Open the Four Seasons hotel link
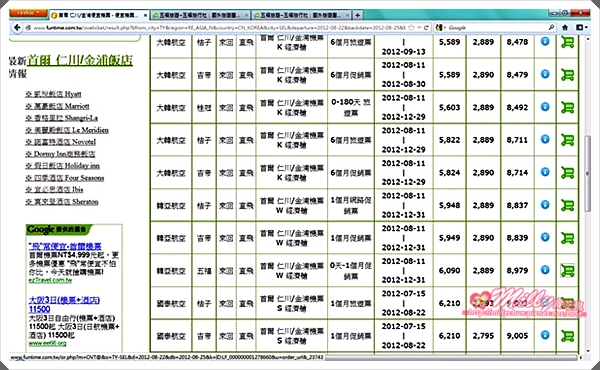Screen dimensions: 600x370 pyautogui.click(x=65, y=178)
